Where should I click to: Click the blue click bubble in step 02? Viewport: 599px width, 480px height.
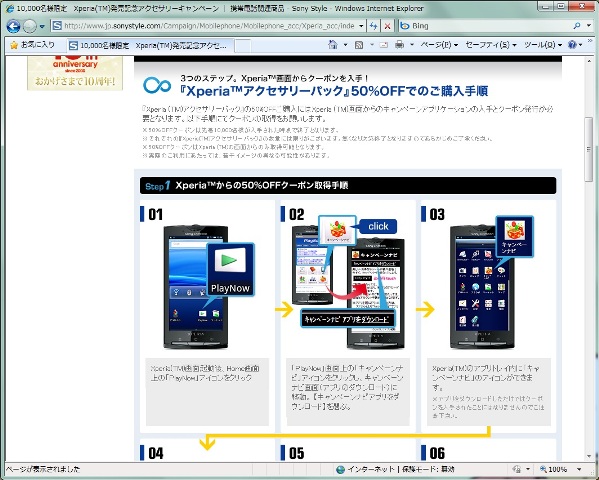(378, 226)
